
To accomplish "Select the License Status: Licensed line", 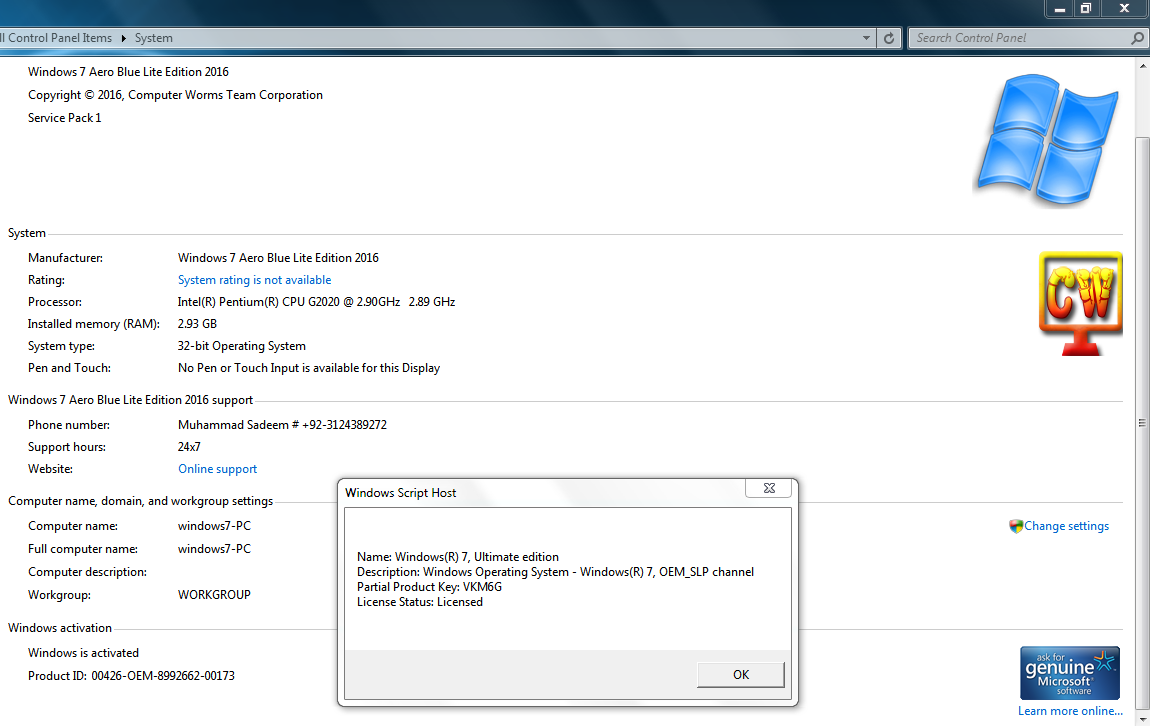I will coord(420,602).
